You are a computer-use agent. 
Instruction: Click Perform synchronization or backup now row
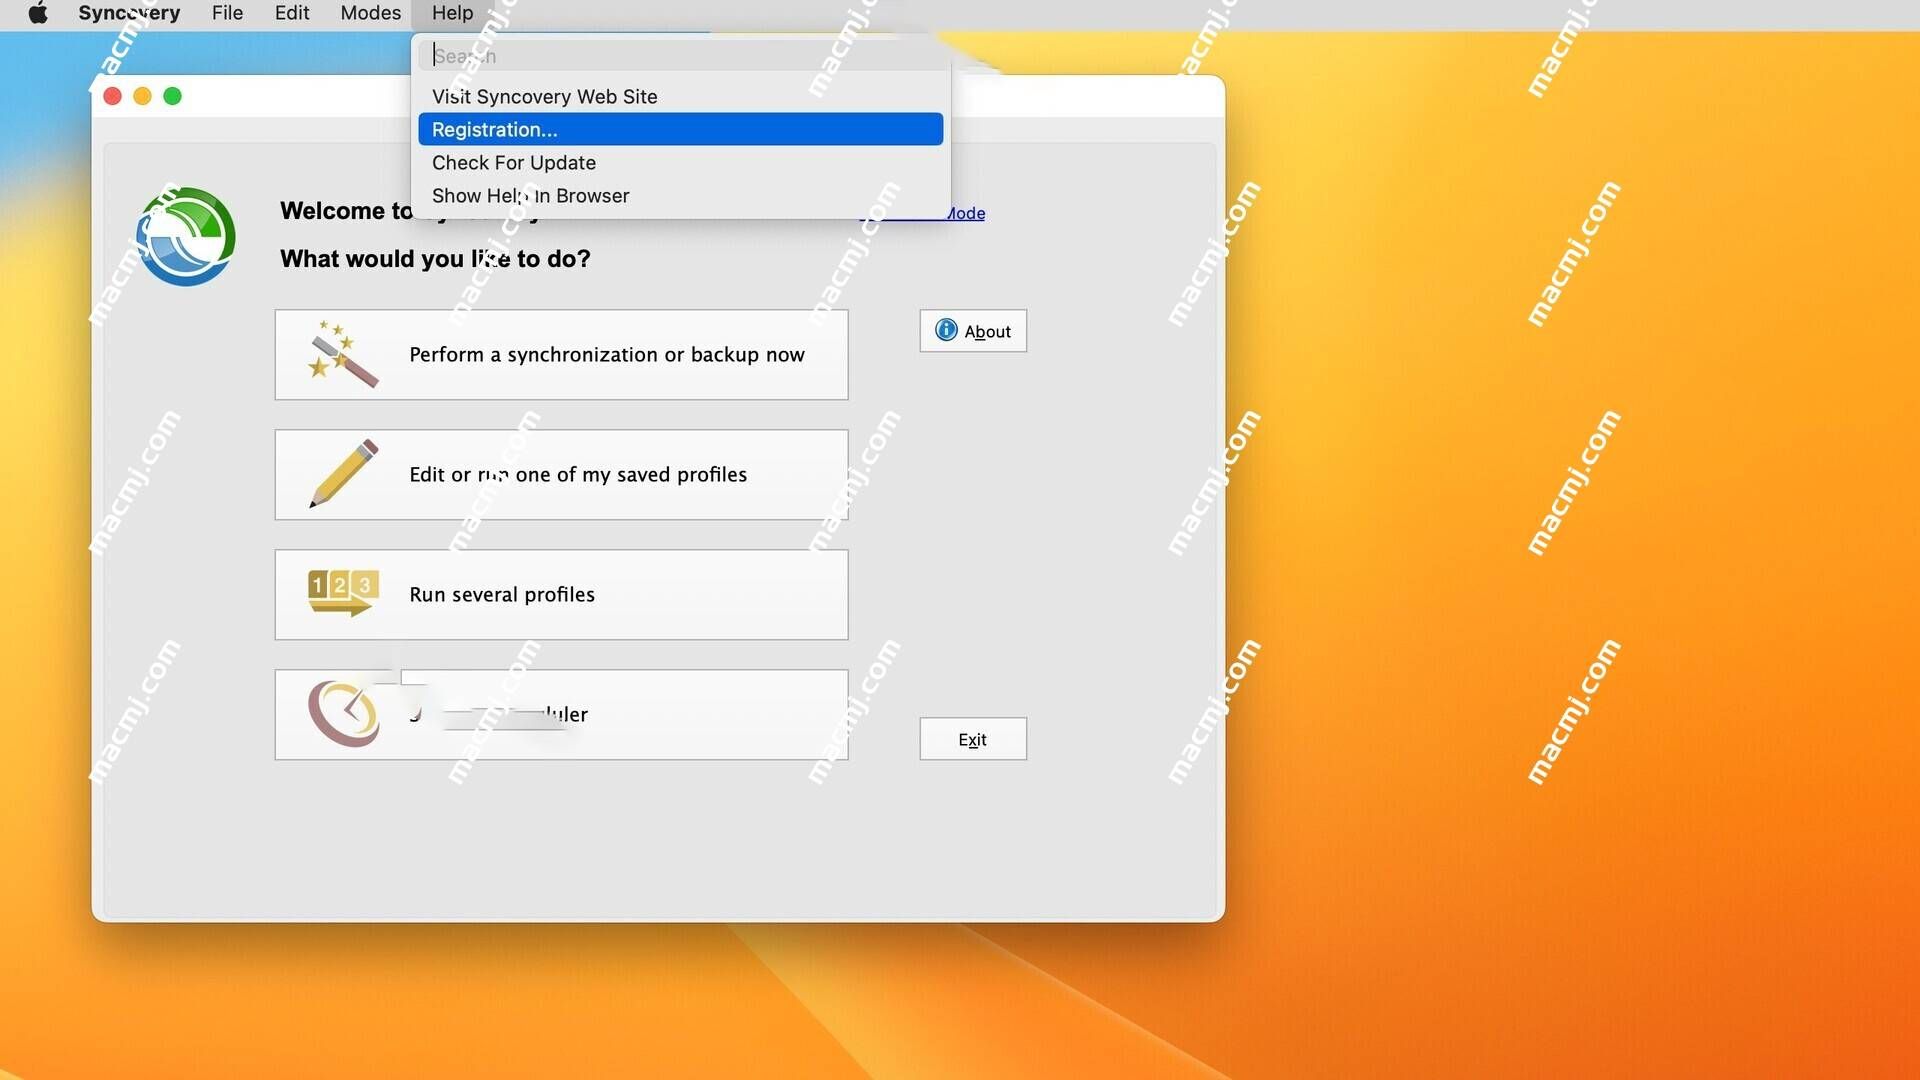(560, 353)
